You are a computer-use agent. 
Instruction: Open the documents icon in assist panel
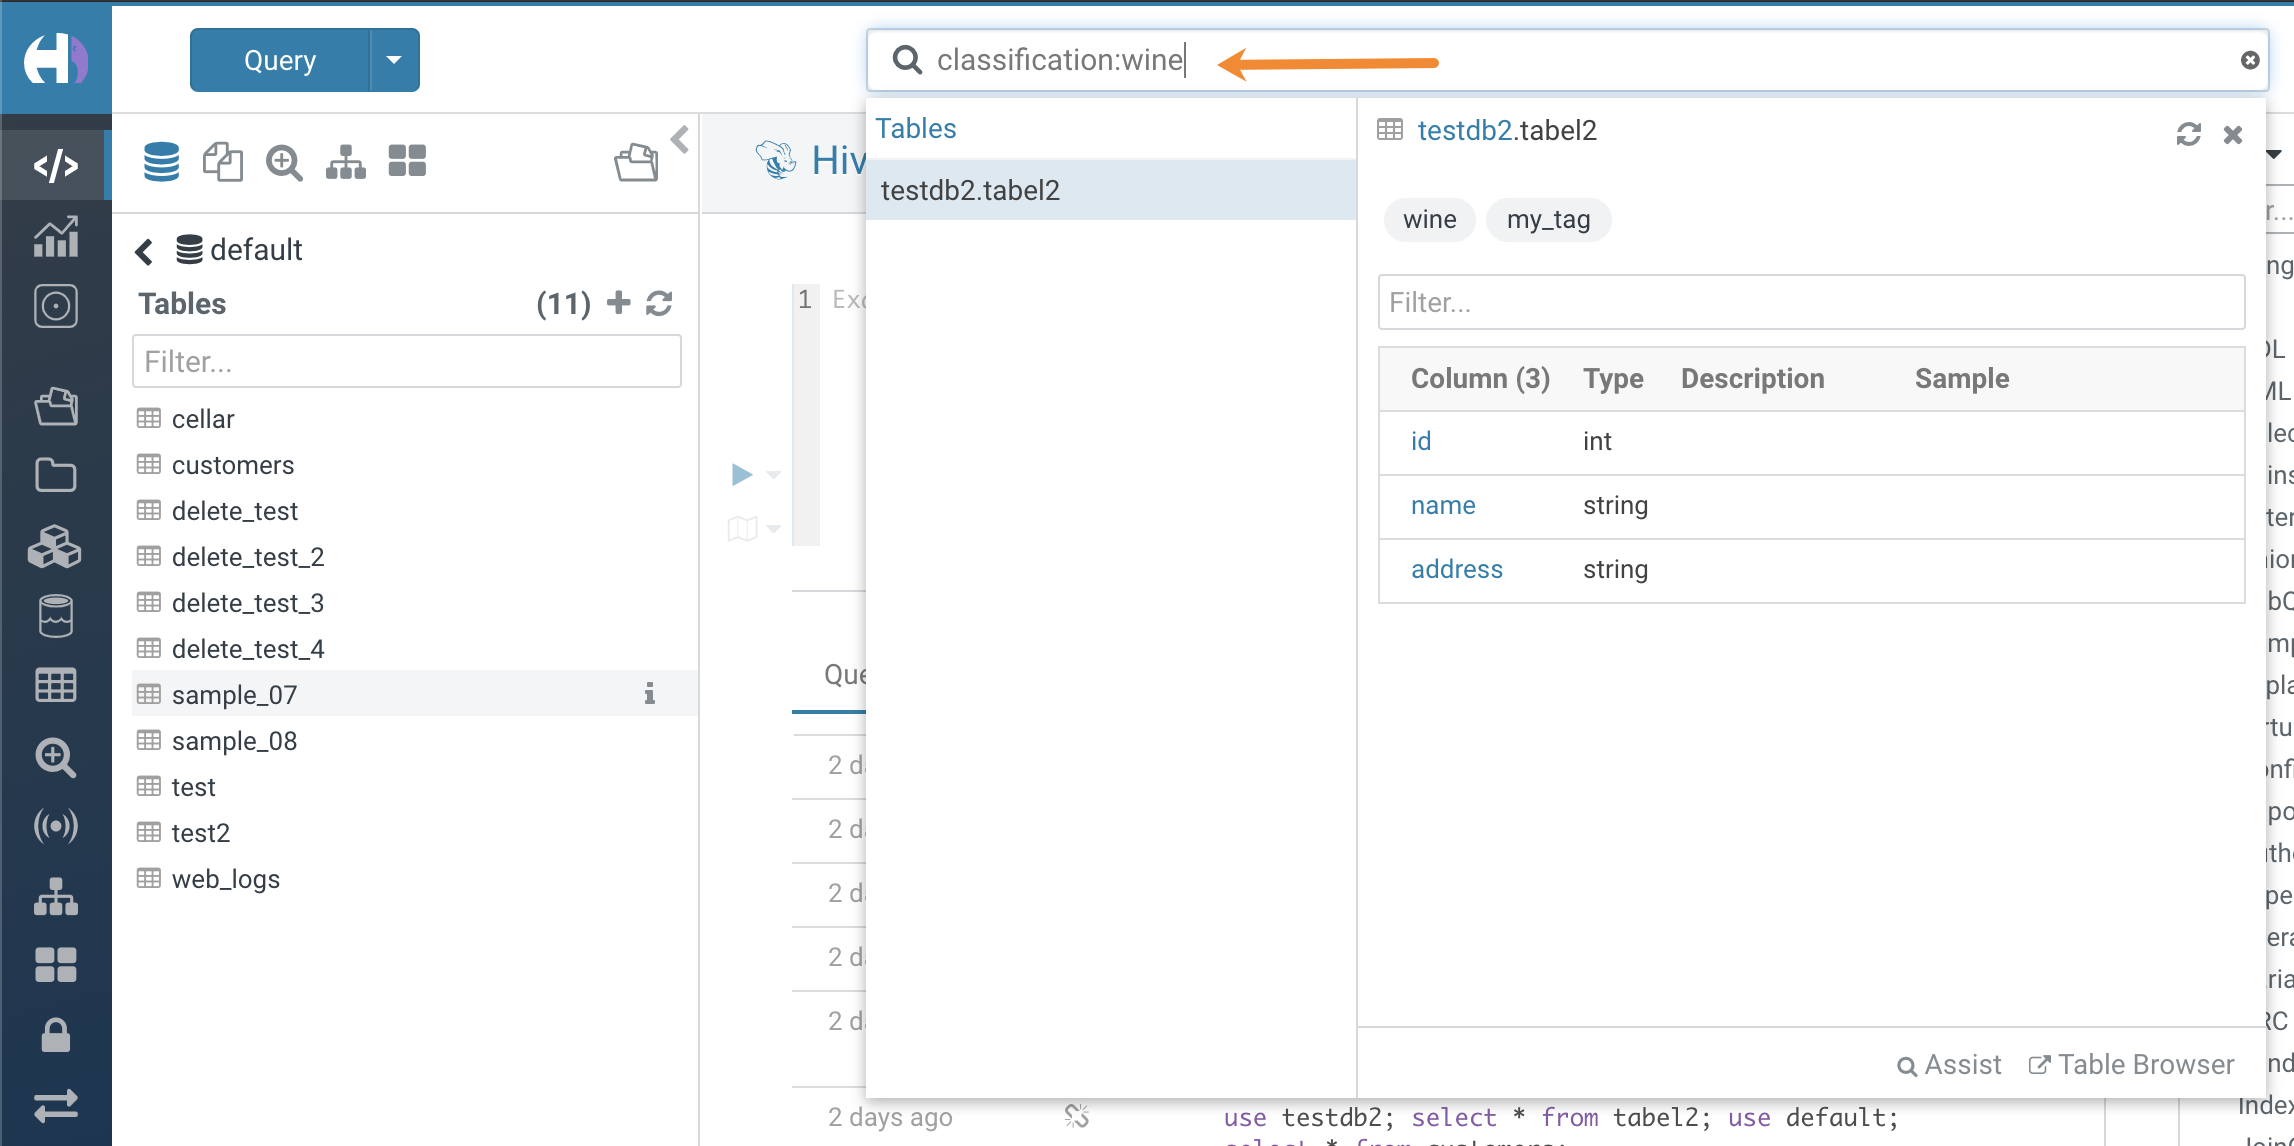point(222,161)
